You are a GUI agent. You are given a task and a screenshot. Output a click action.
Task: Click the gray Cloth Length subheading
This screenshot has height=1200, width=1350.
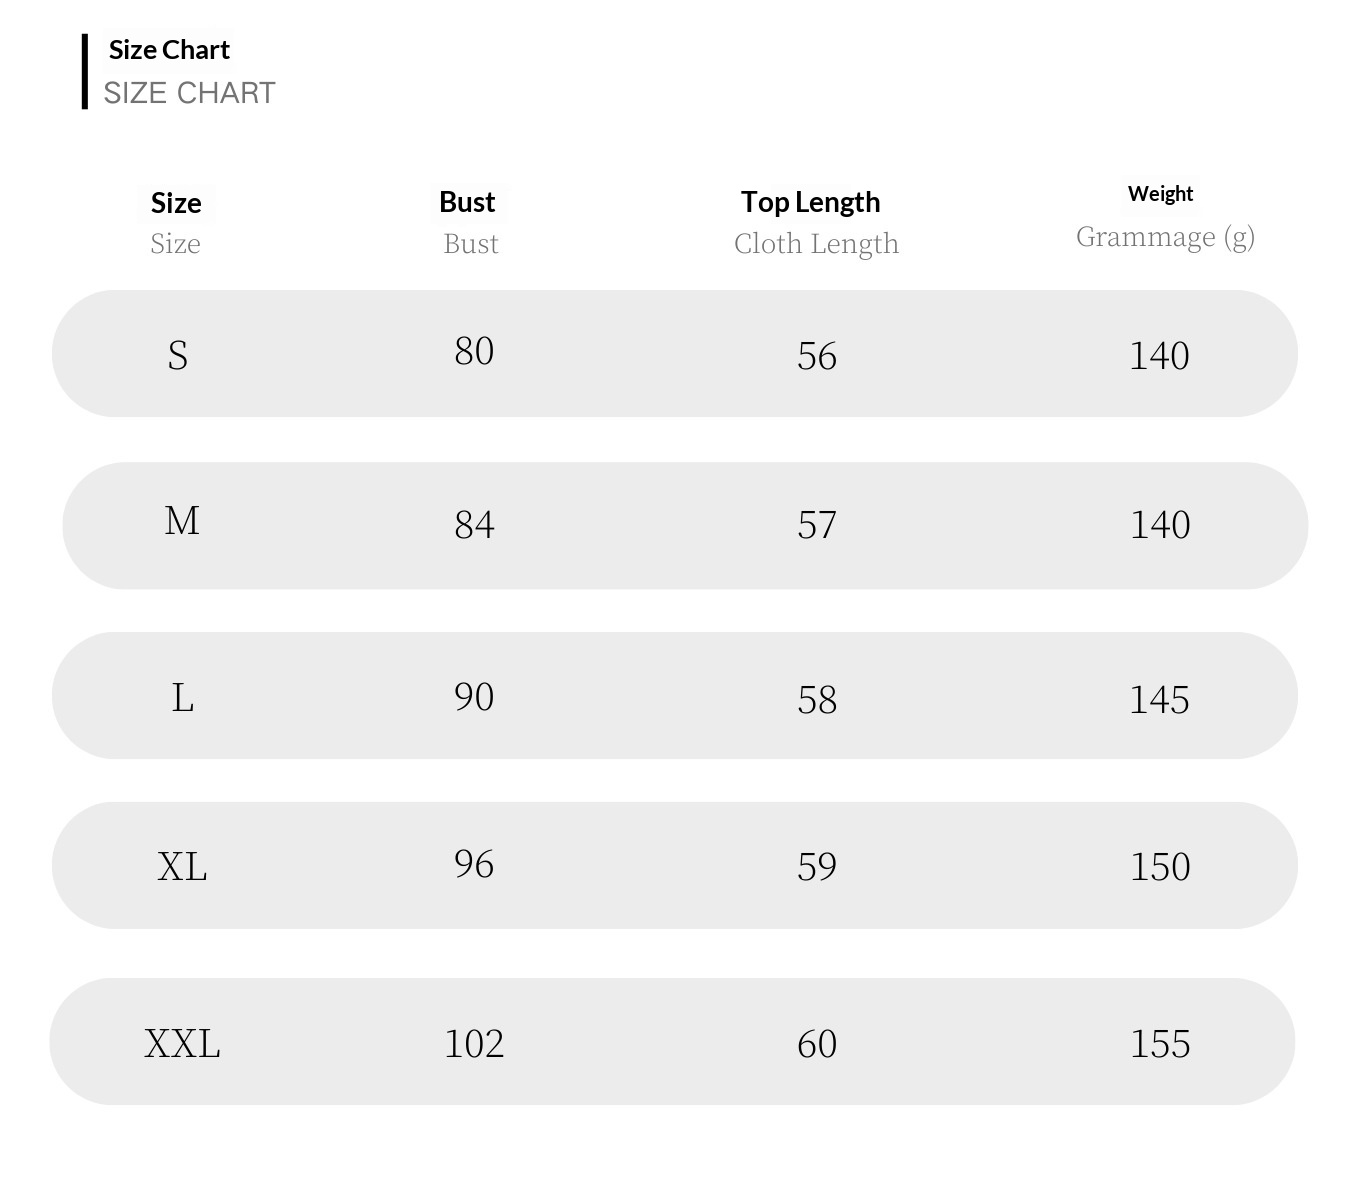click(x=816, y=244)
